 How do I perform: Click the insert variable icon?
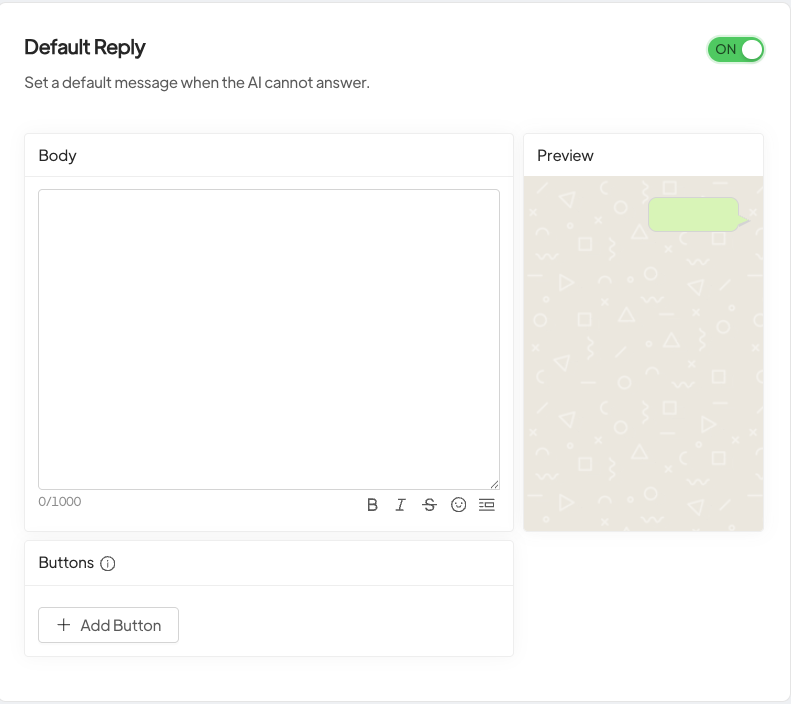point(487,505)
